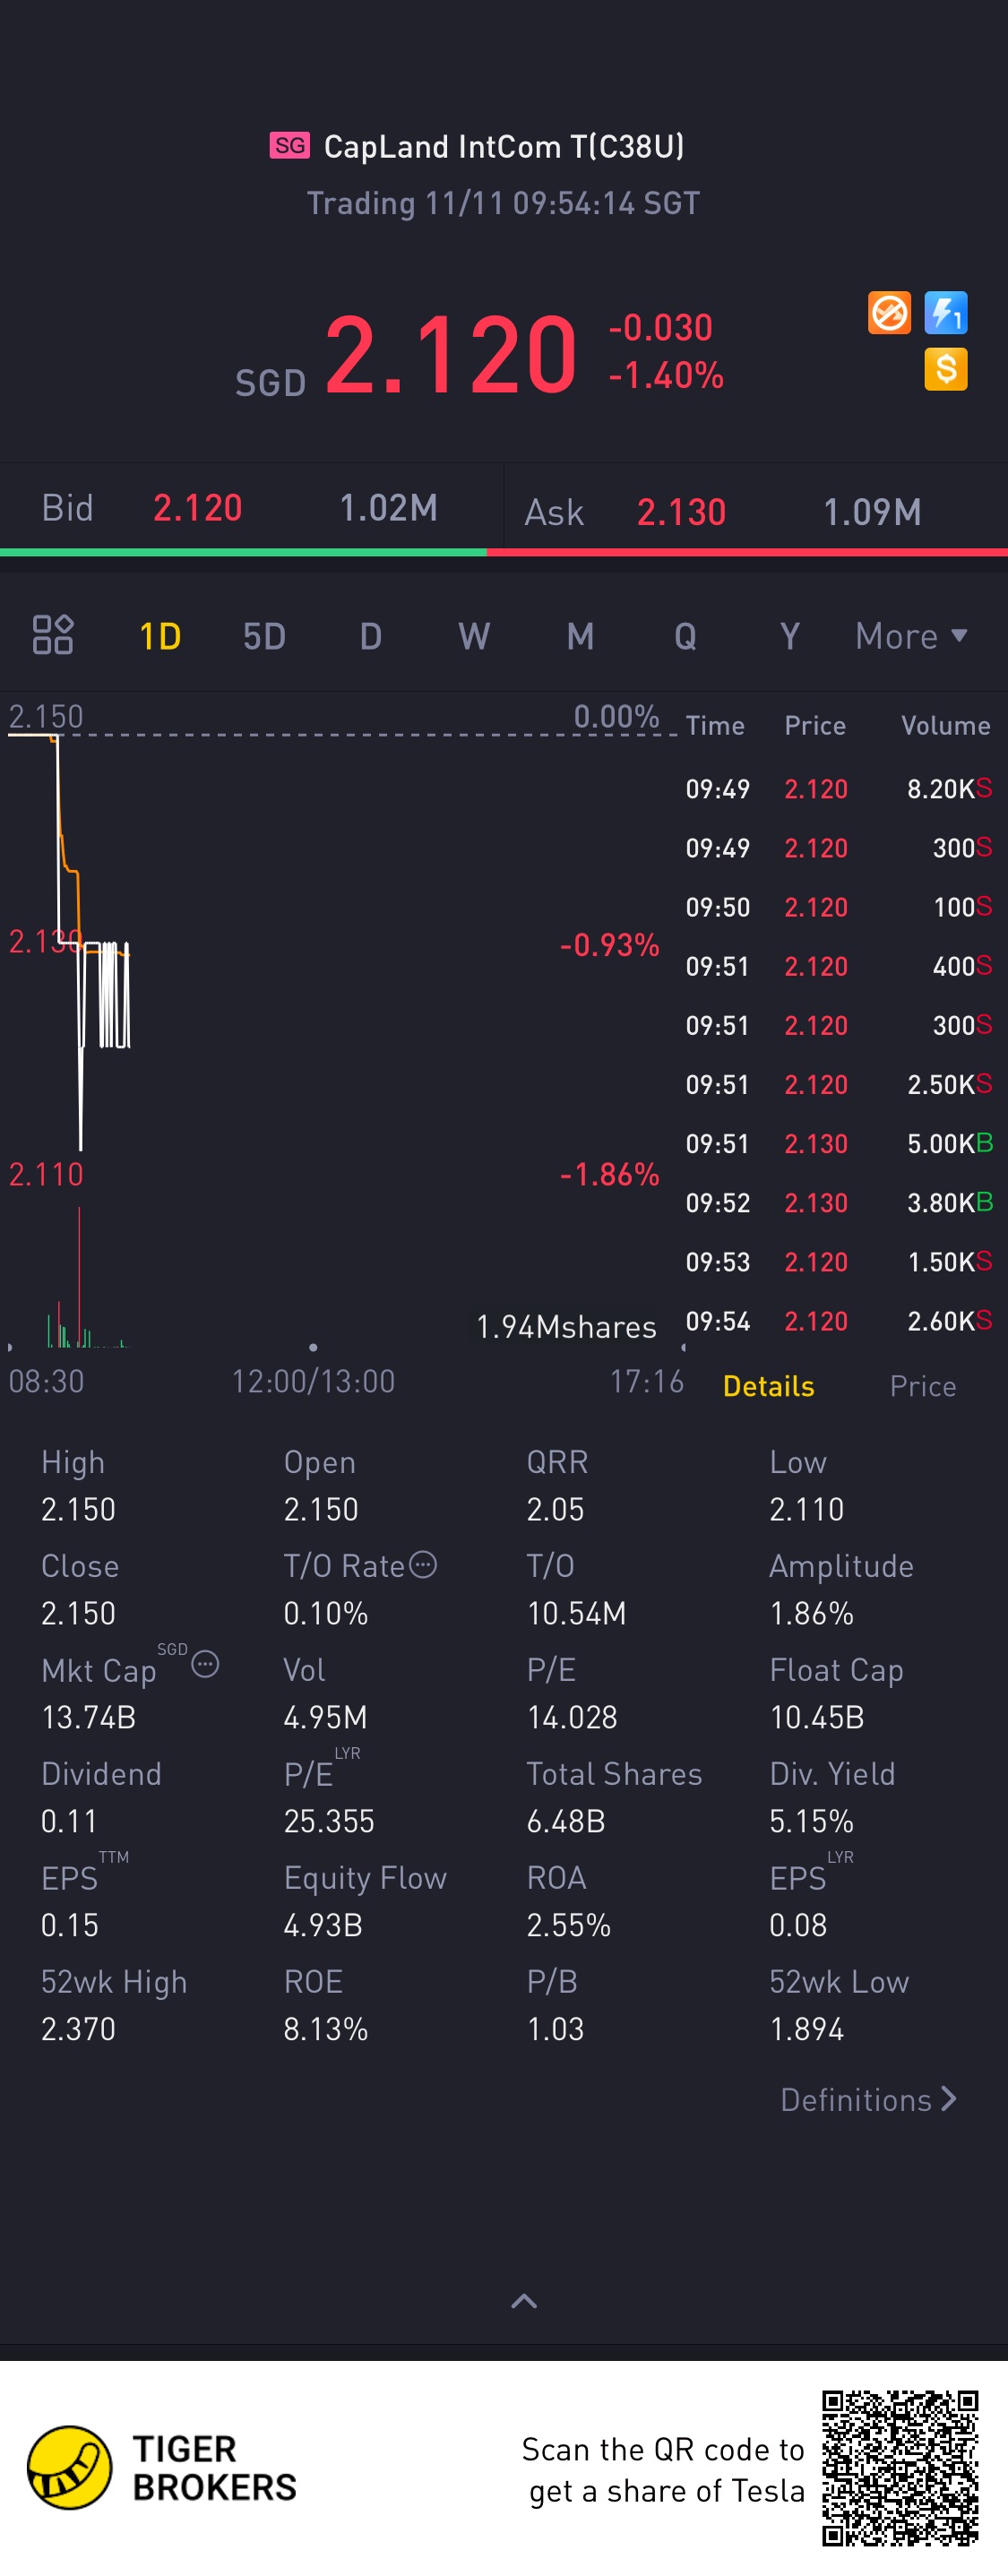Tap the orange no-short-selling badge icon
This screenshot has width=1008, height=2576.
click(x=889, y=313)
